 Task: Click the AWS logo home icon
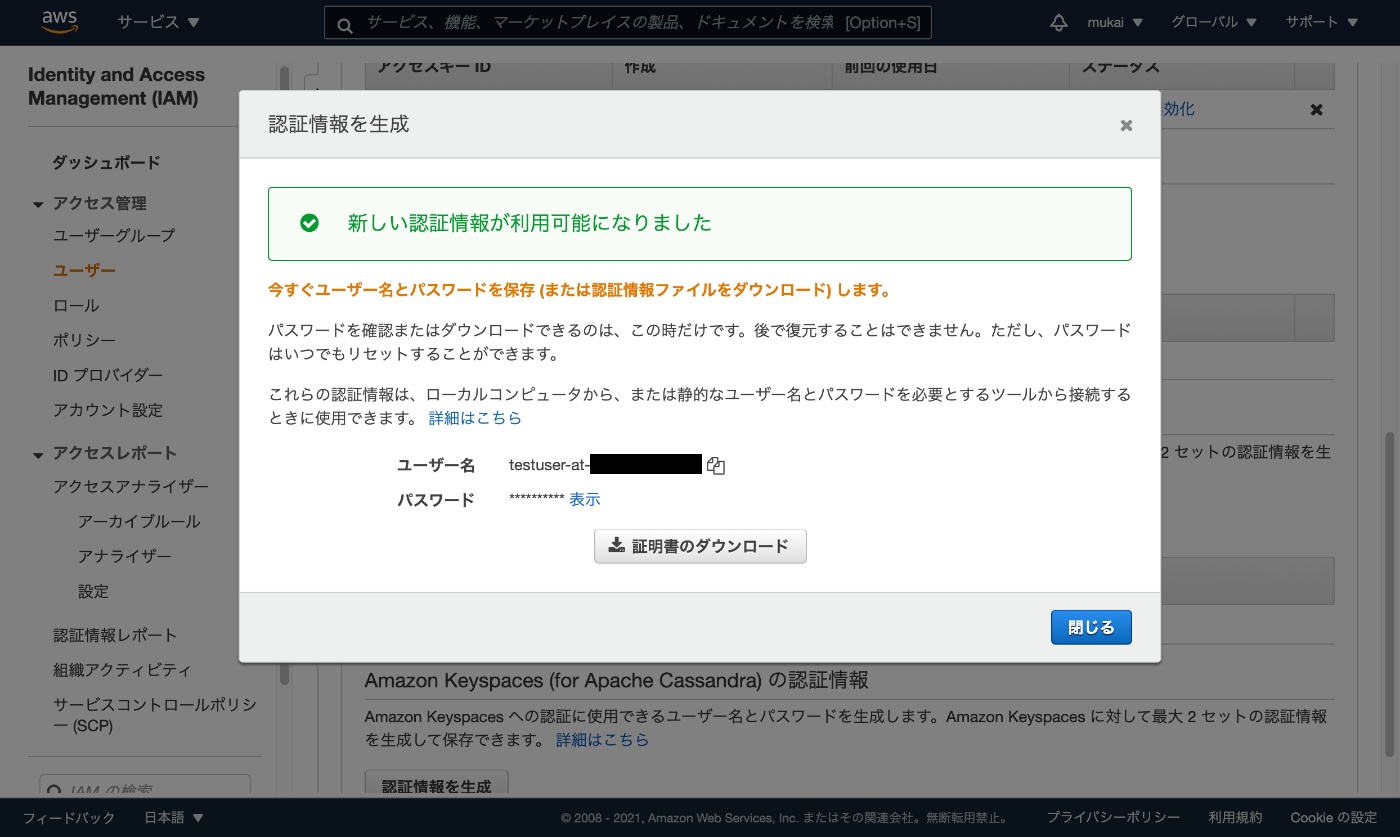tap(60, 22)
